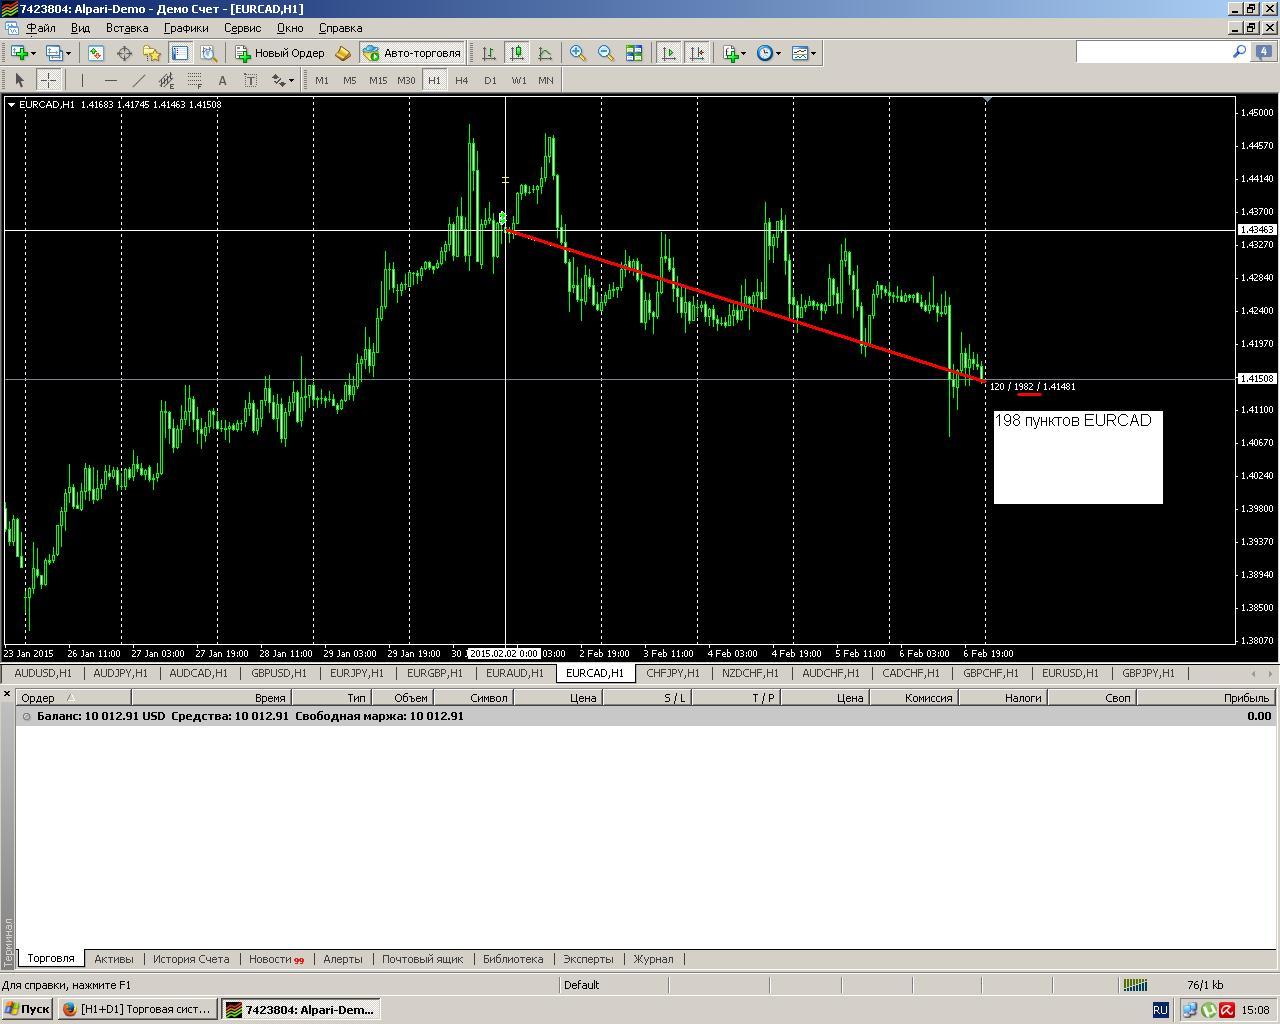Select the D1 timeframe
1280x1024 pixels.
pos(490,80)
